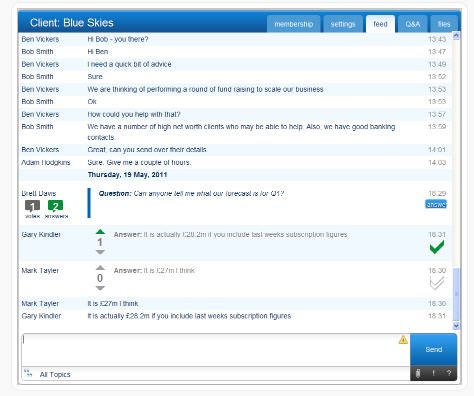Click the topics quote icon beside All Topics
The width and height of the screenshot is (474, 396).
click(28, 373)
